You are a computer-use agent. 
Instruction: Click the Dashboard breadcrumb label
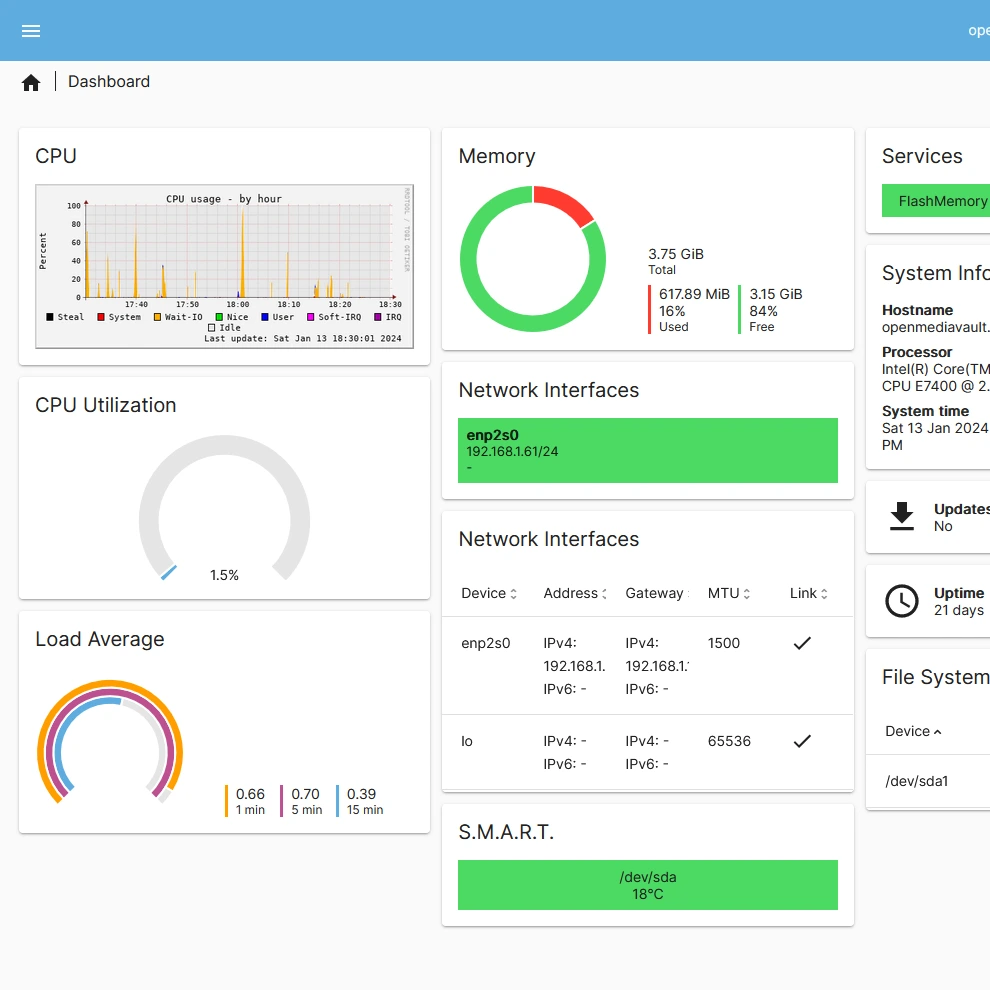[x=109, y=82]
